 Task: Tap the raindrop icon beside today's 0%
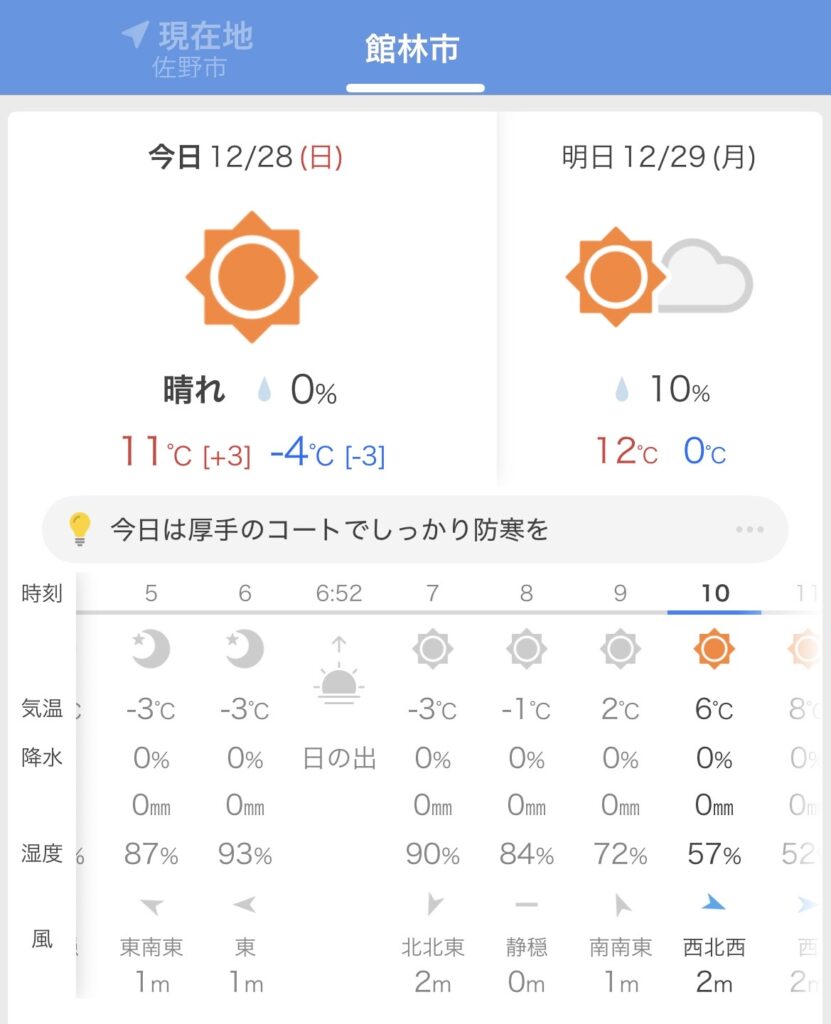point(264,391)
